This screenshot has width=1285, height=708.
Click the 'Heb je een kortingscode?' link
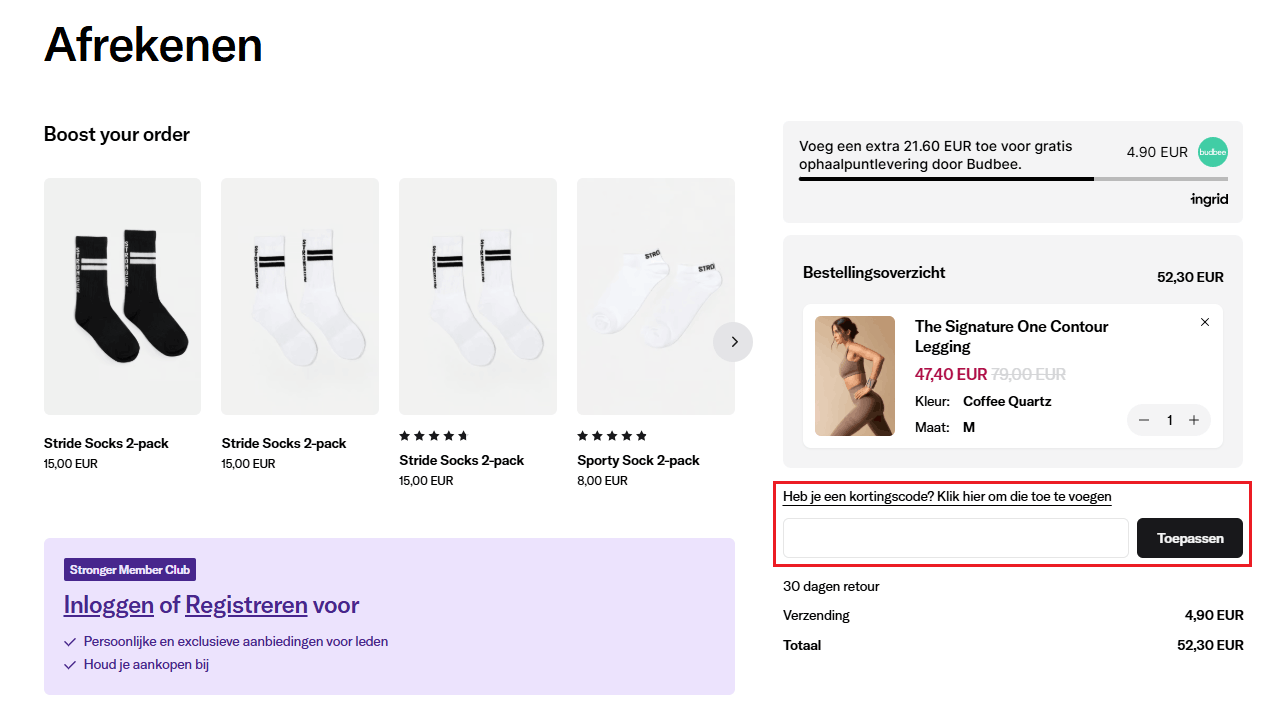[947, 496]
